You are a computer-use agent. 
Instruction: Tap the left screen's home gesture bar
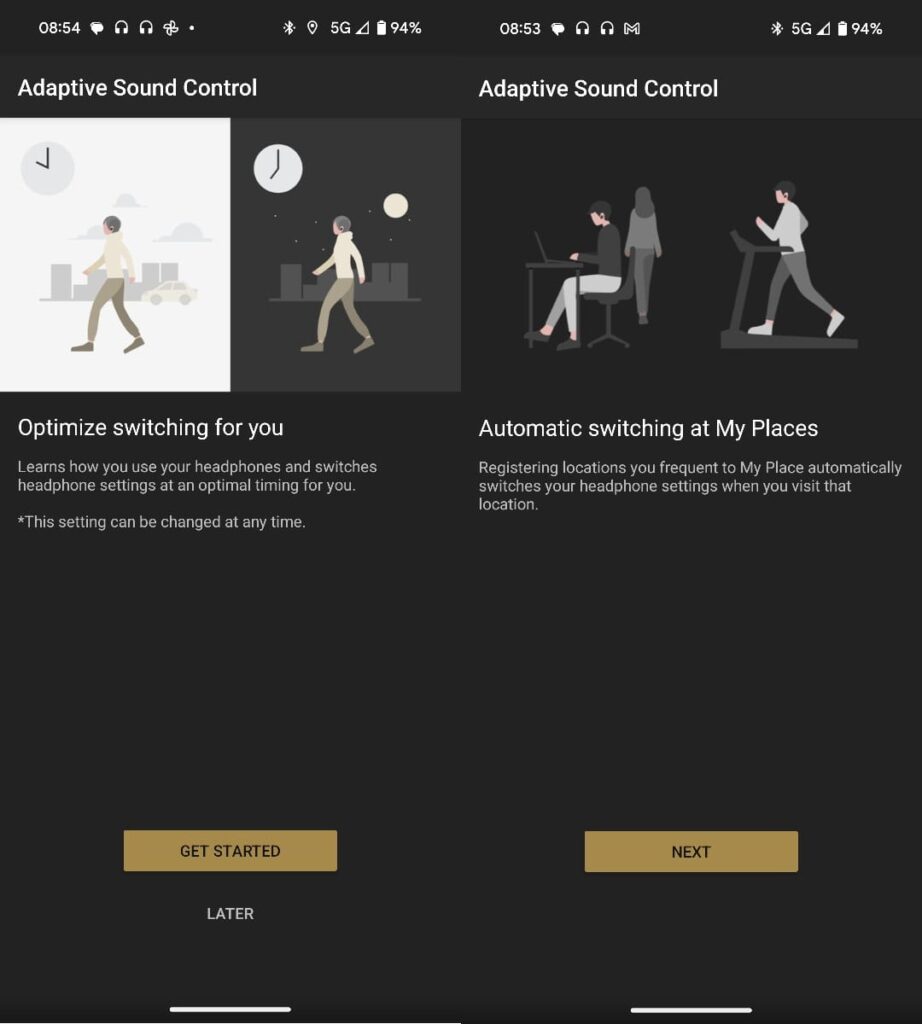point(230,1008)
